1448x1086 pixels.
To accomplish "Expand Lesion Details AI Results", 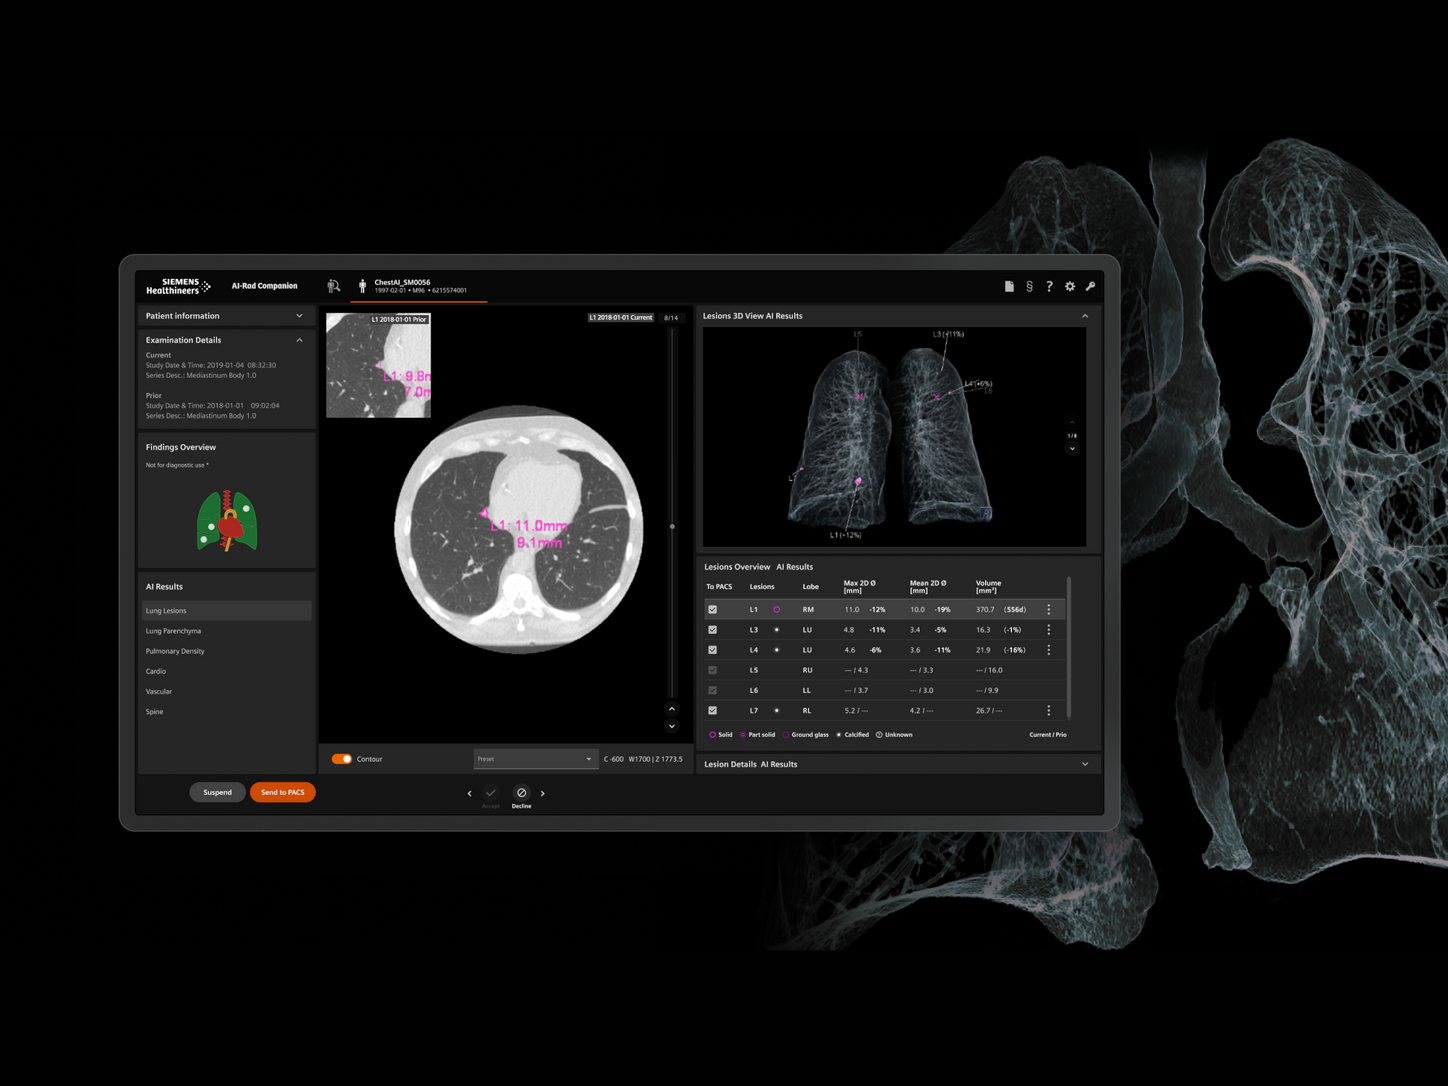I will pos(1085,764).
